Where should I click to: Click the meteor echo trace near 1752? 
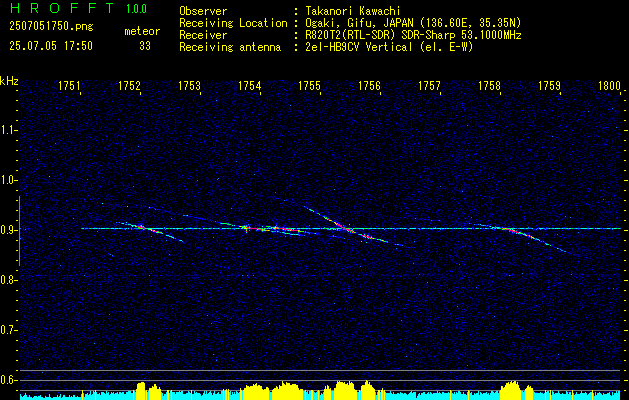pos(150,231)
